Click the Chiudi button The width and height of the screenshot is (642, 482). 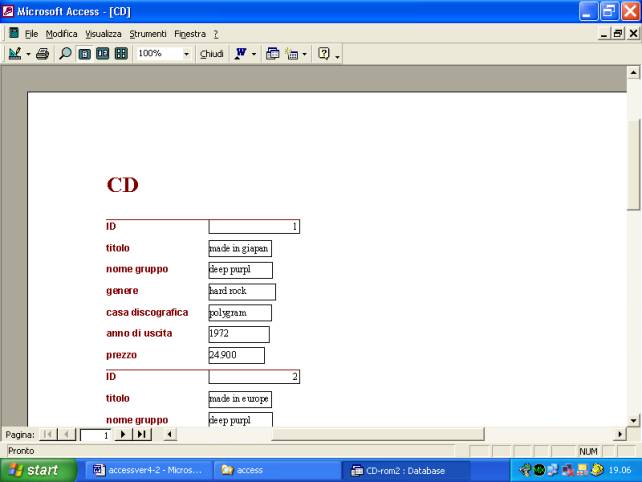[212, 54]
